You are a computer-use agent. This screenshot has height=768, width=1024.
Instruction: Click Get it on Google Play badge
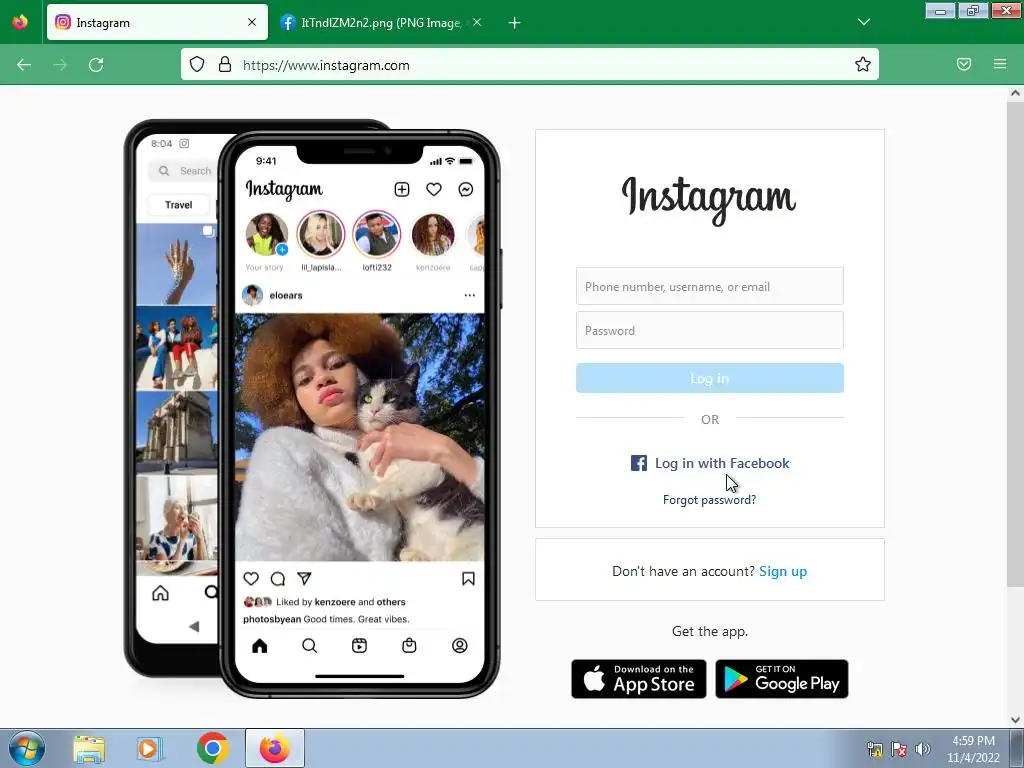(x=782, y=679)
